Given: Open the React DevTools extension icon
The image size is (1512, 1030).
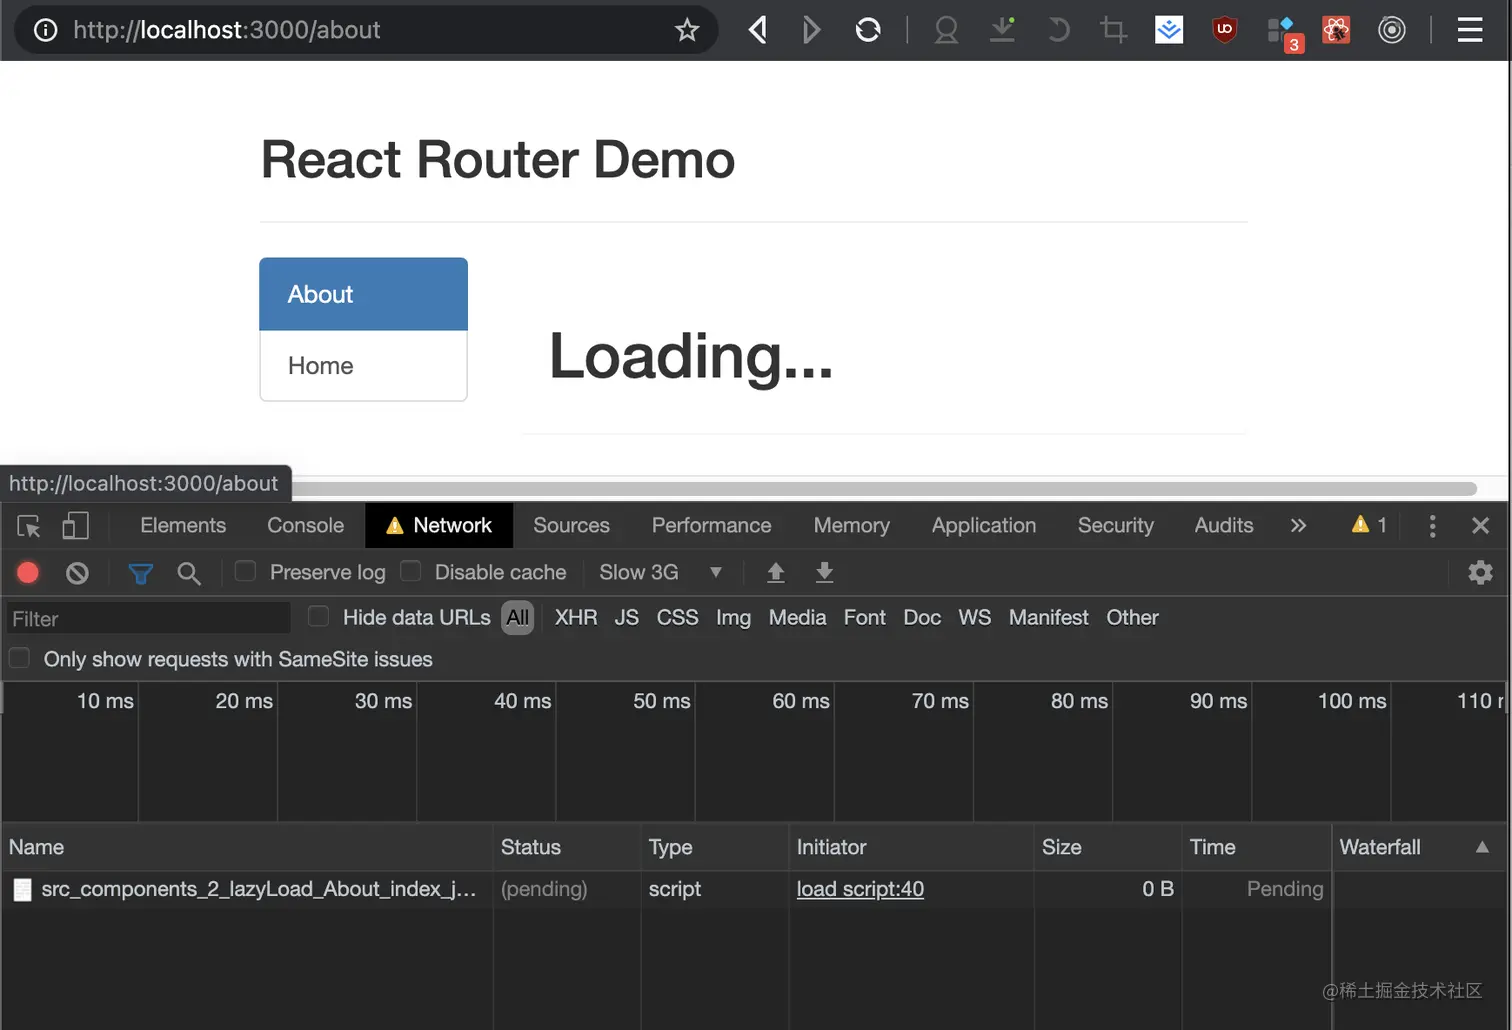Looking at the screenshot, I should 1336,30.
